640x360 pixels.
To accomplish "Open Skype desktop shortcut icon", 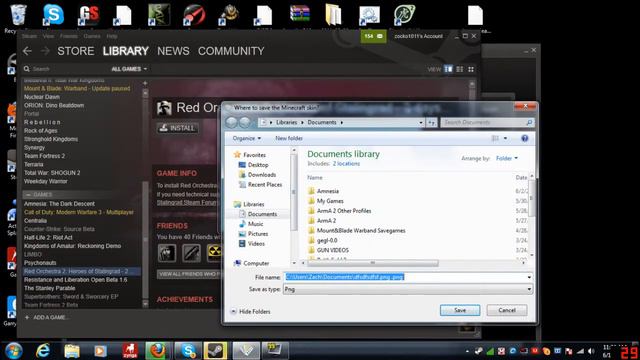I will (53, 15).
